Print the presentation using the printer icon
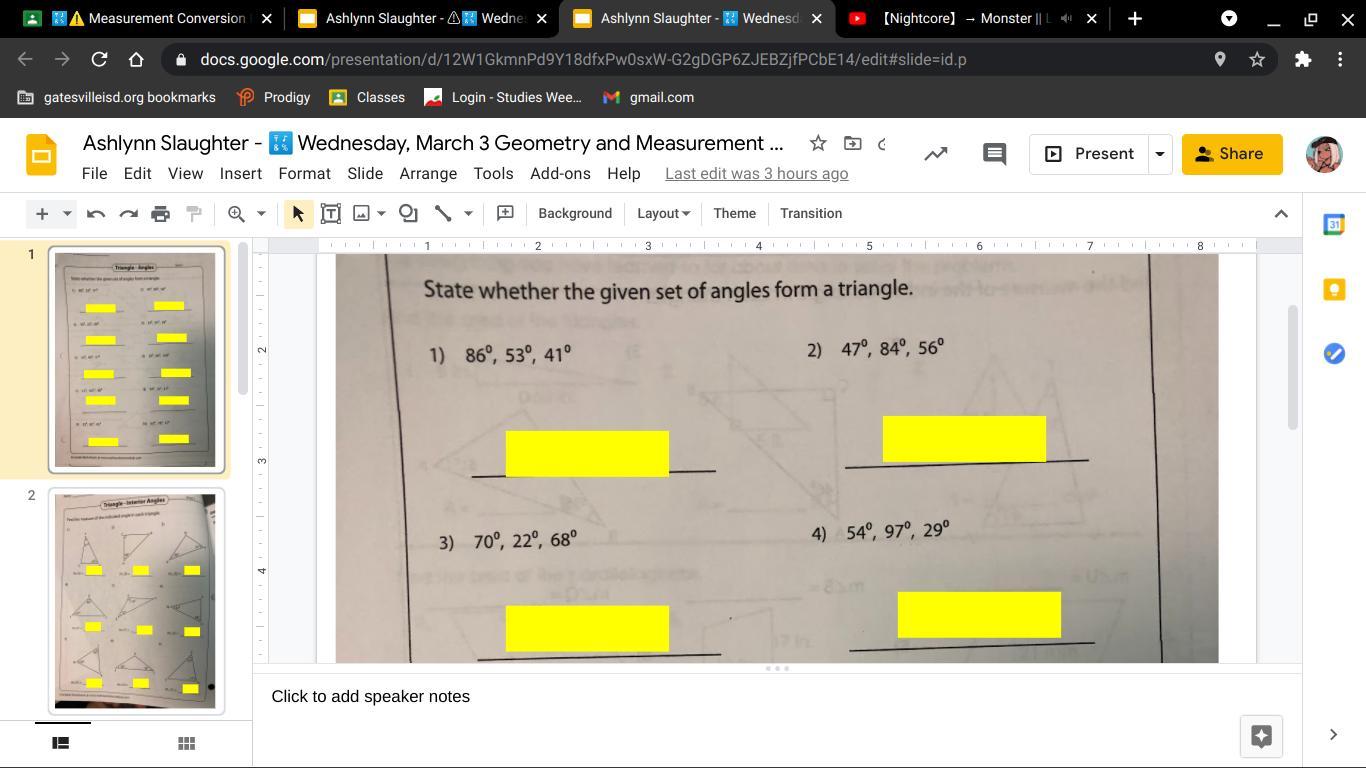The width and height of the screenshot is (1366, 768). pyautogui.click(x=160, y=214)
